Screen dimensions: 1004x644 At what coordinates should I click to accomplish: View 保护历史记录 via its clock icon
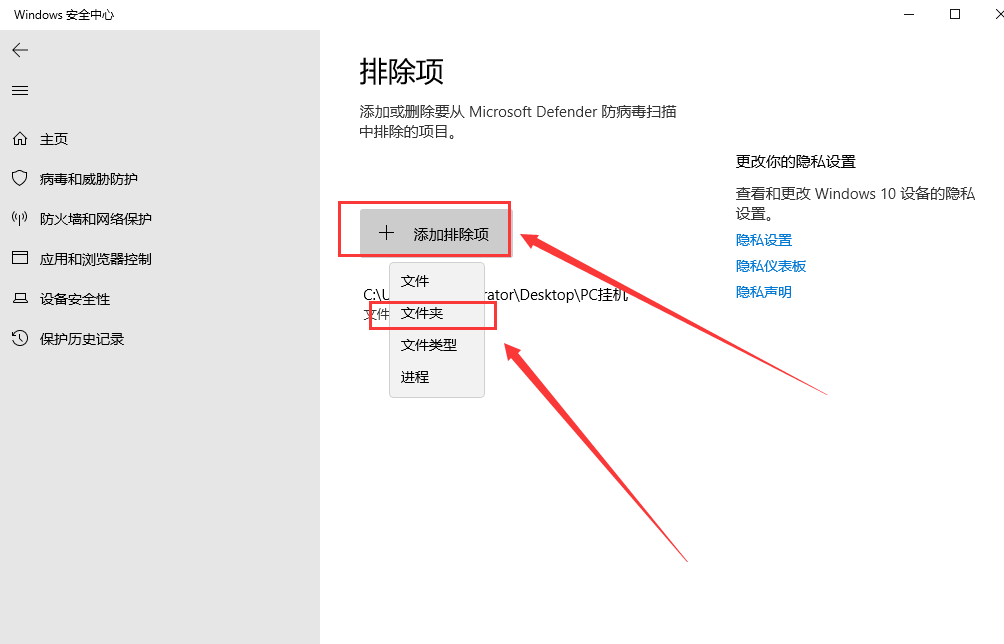(20, 338)
